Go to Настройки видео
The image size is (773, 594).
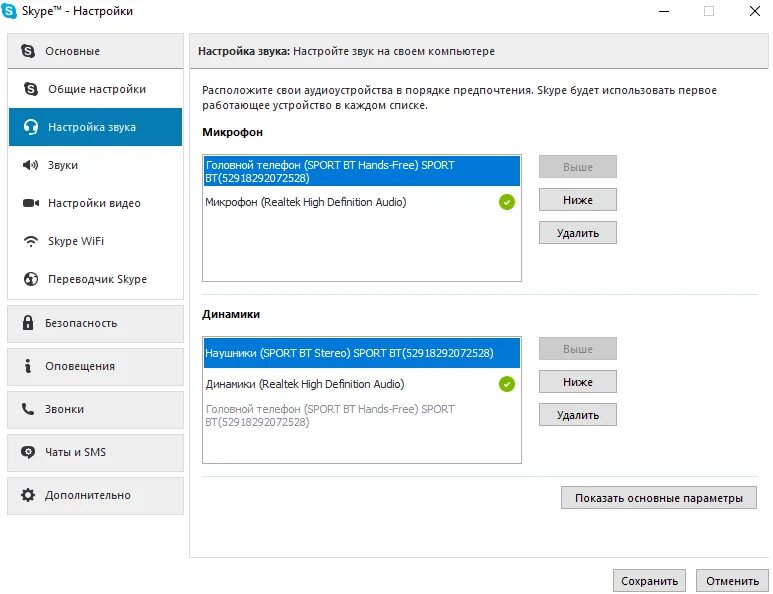pyautogui.click(x=95, y=203)
